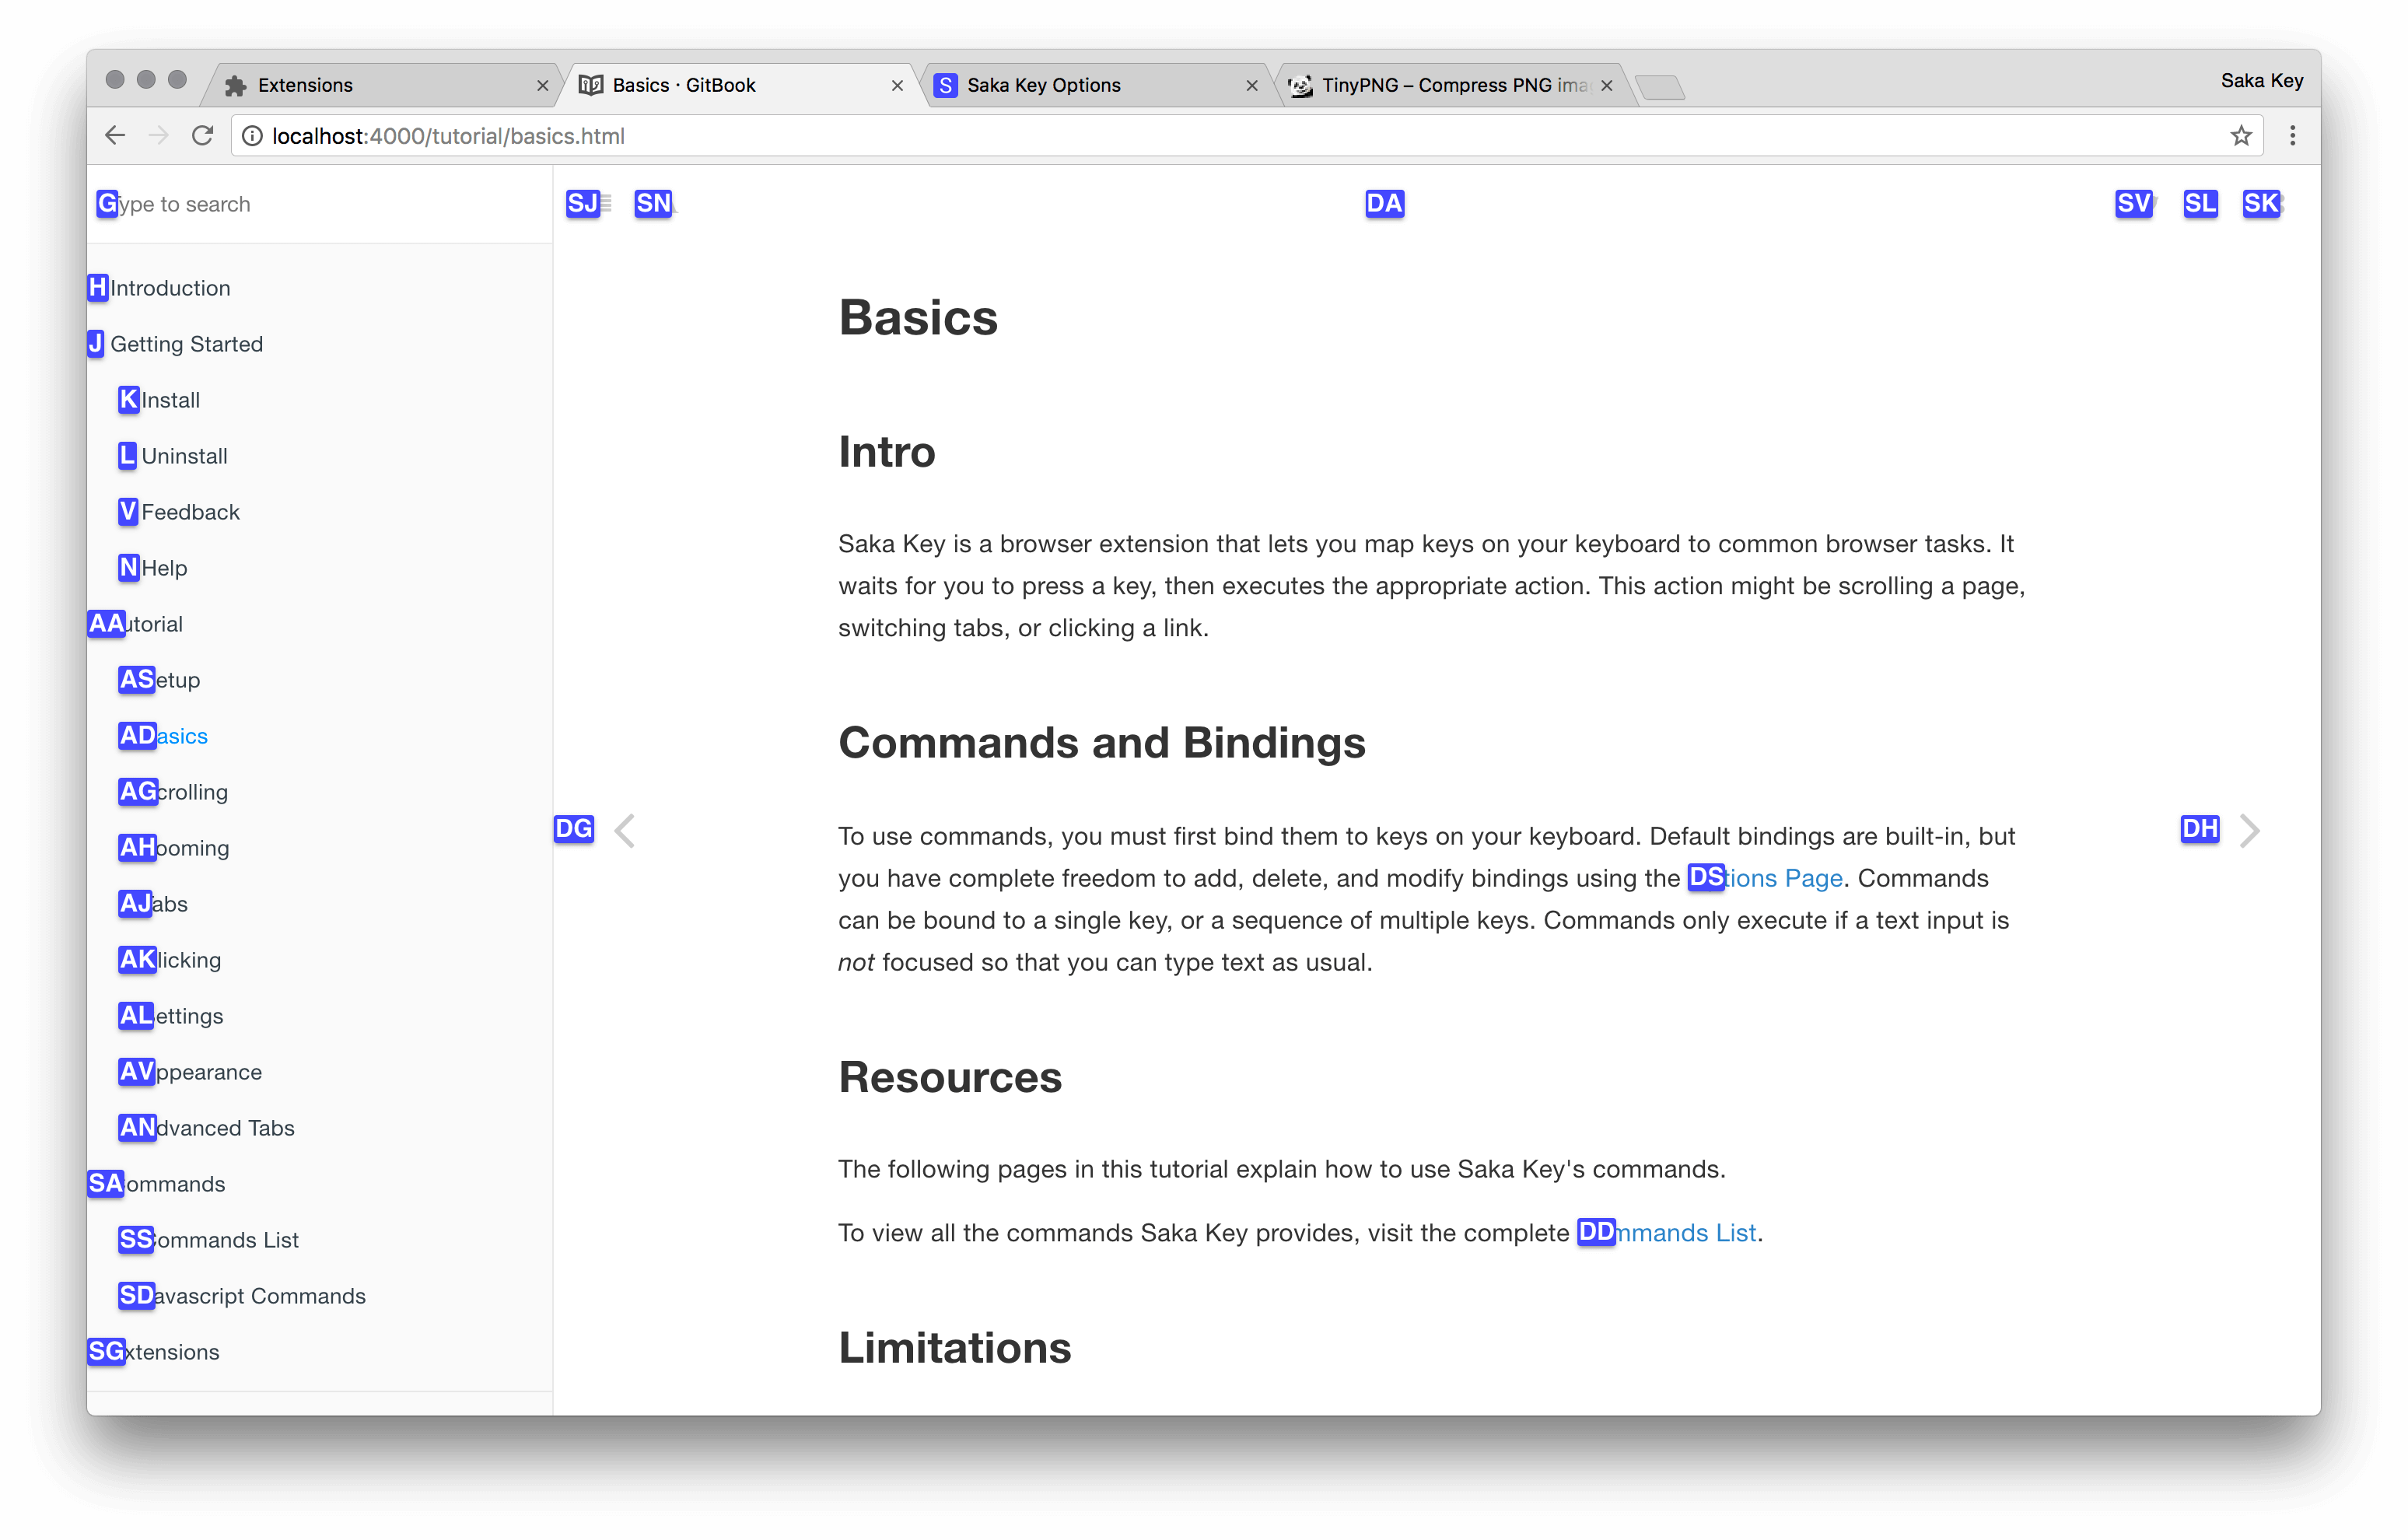
Task: Open new tab button
Action: click(1661, 88)
